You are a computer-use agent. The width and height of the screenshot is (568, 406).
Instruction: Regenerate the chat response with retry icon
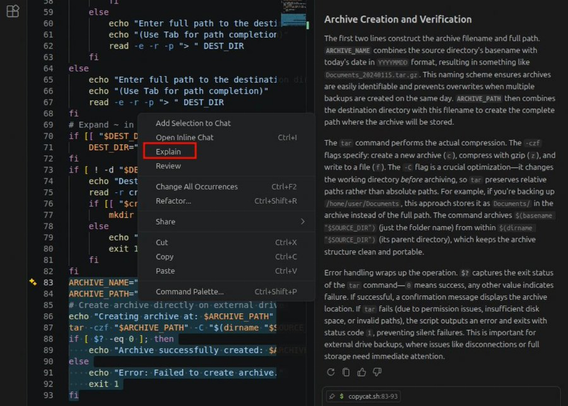330,372
